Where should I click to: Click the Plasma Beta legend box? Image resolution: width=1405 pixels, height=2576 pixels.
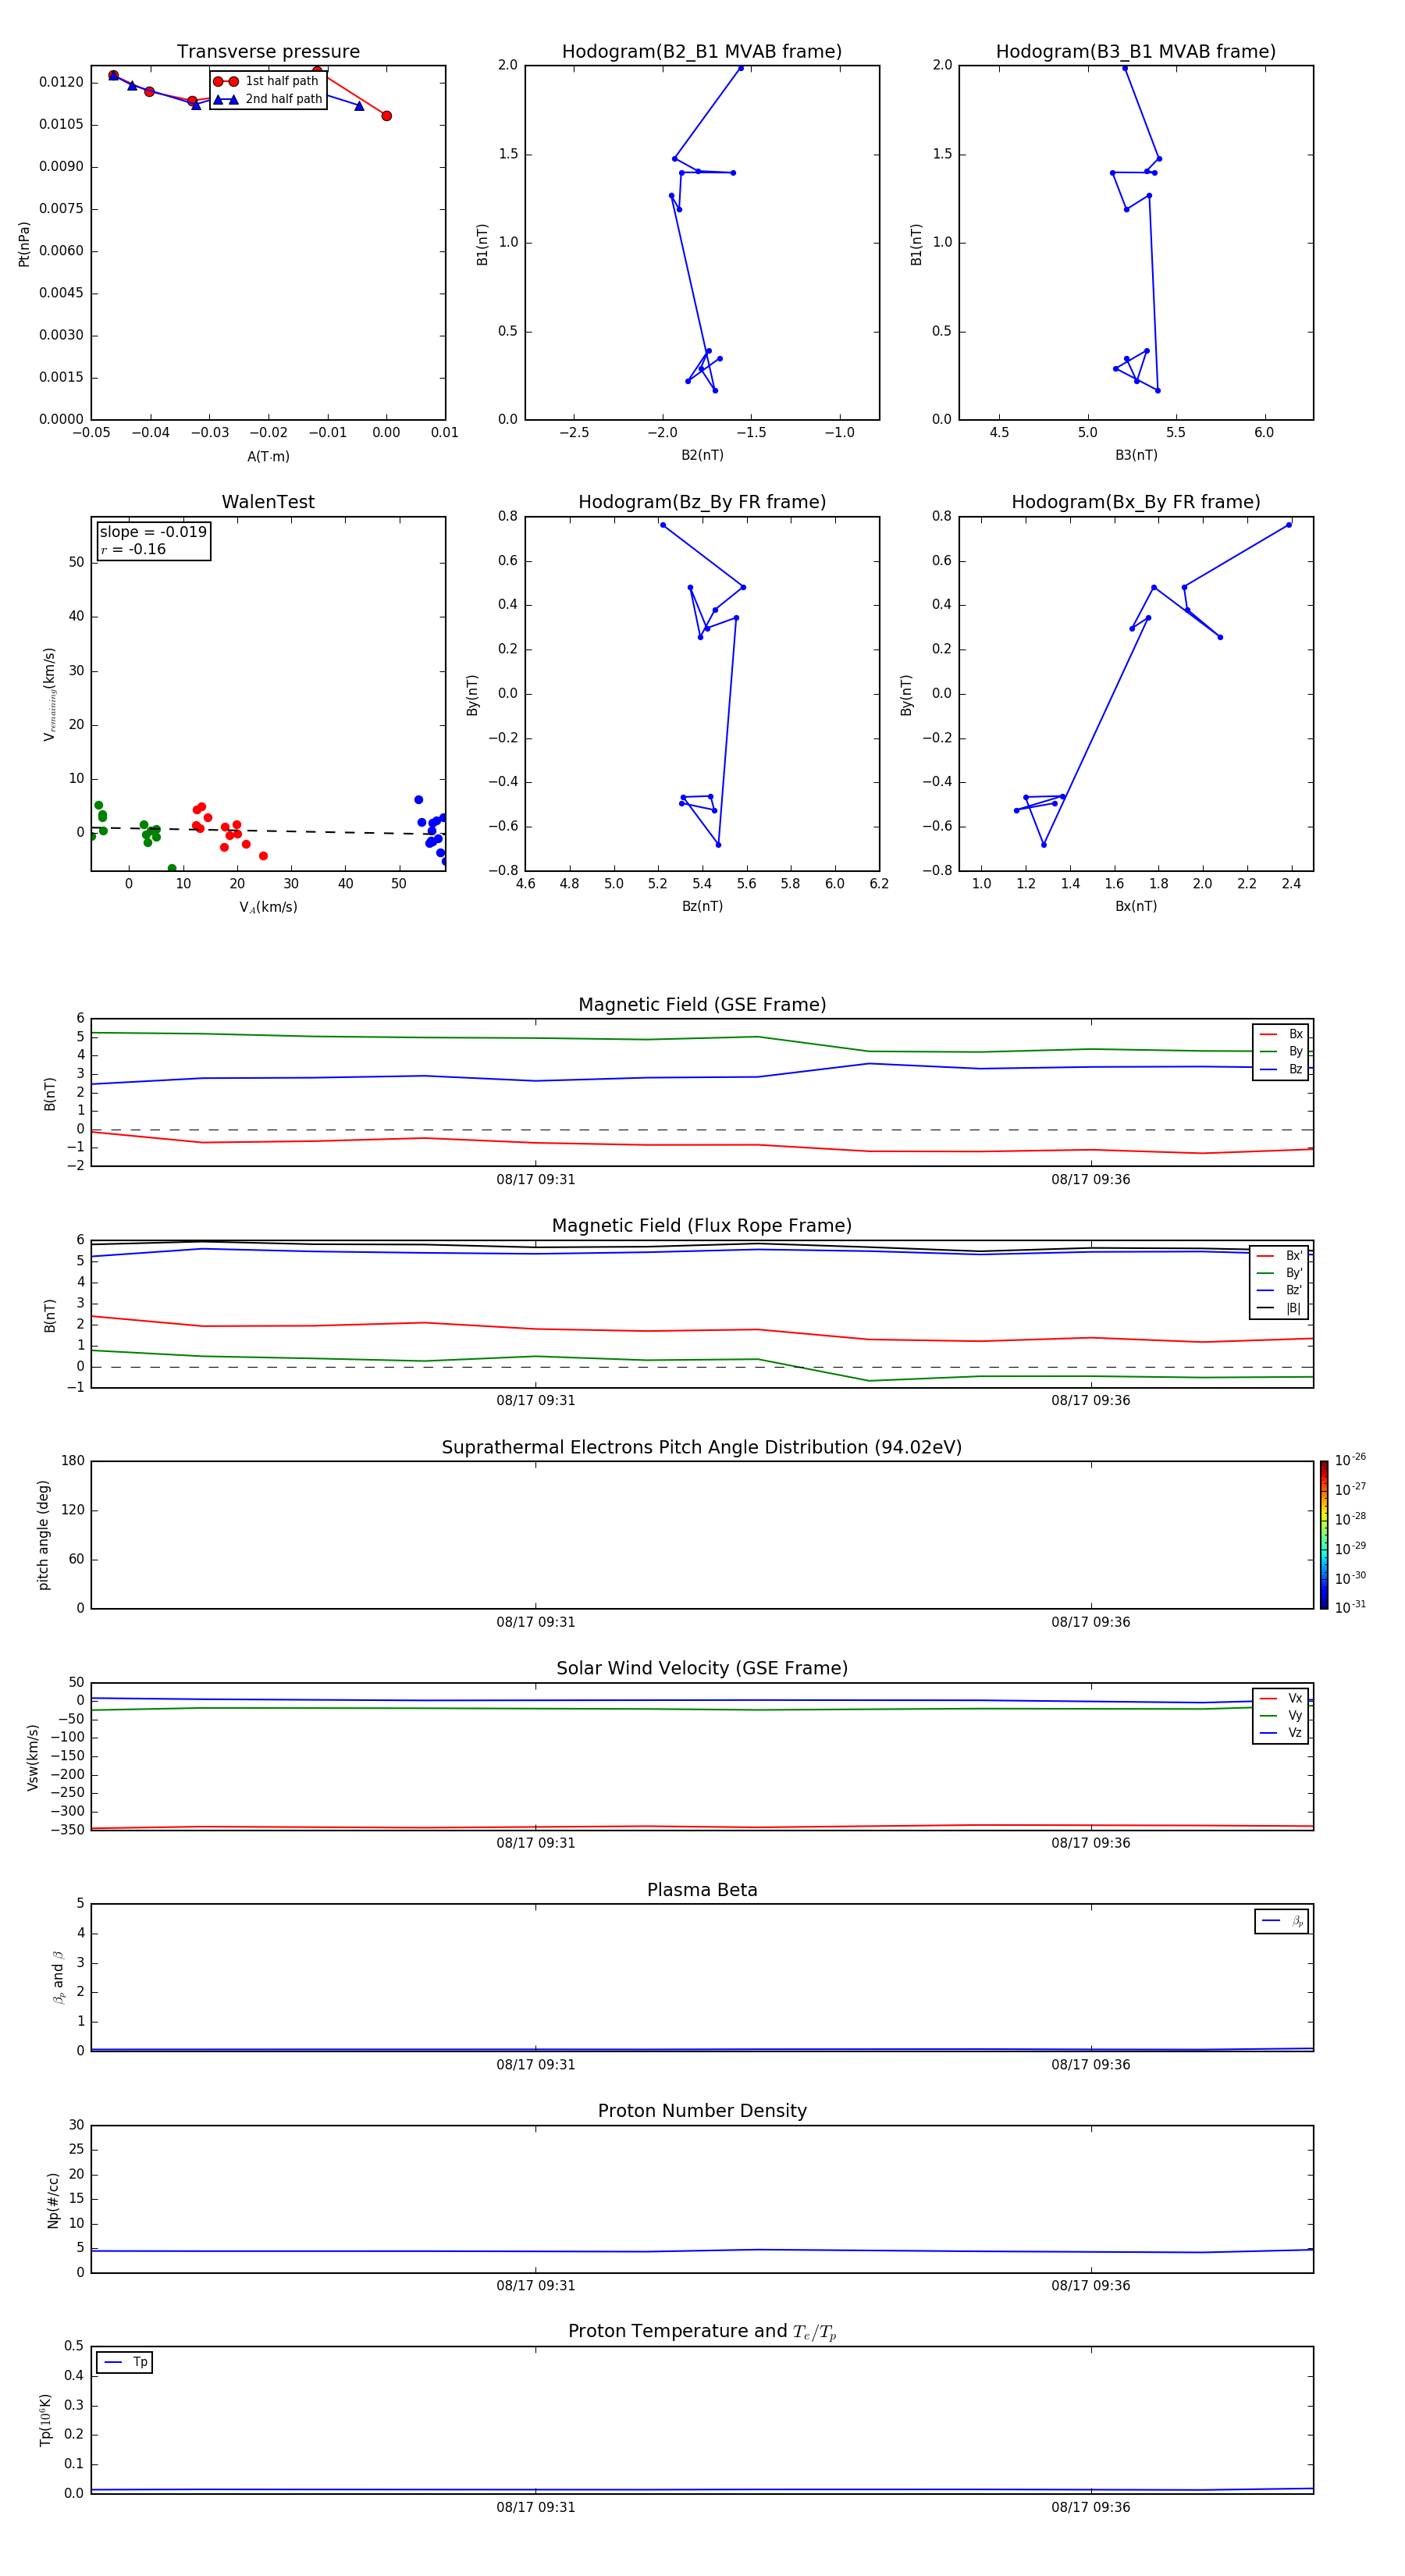[1282, 1921]
